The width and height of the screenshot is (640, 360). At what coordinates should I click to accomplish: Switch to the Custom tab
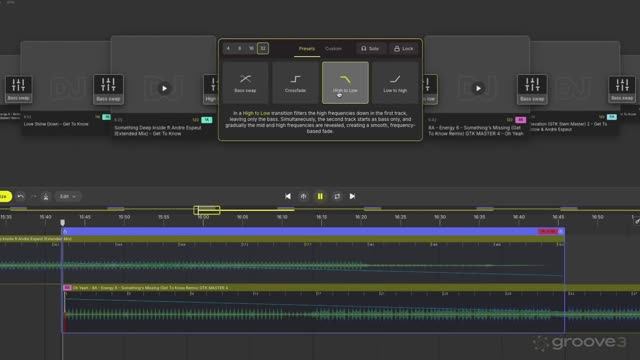coord(333,49)
